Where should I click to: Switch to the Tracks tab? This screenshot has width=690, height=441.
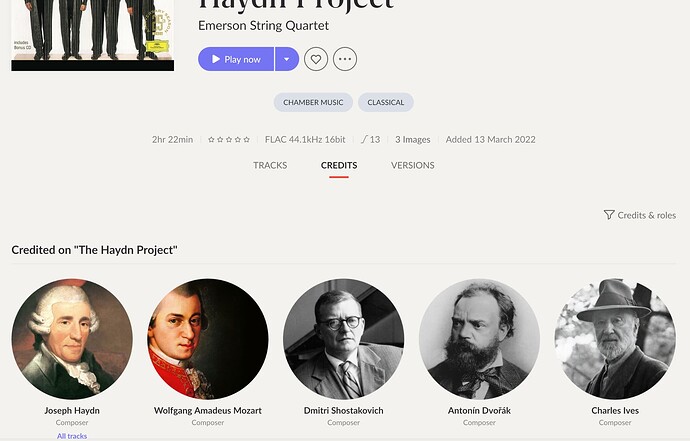270,165
